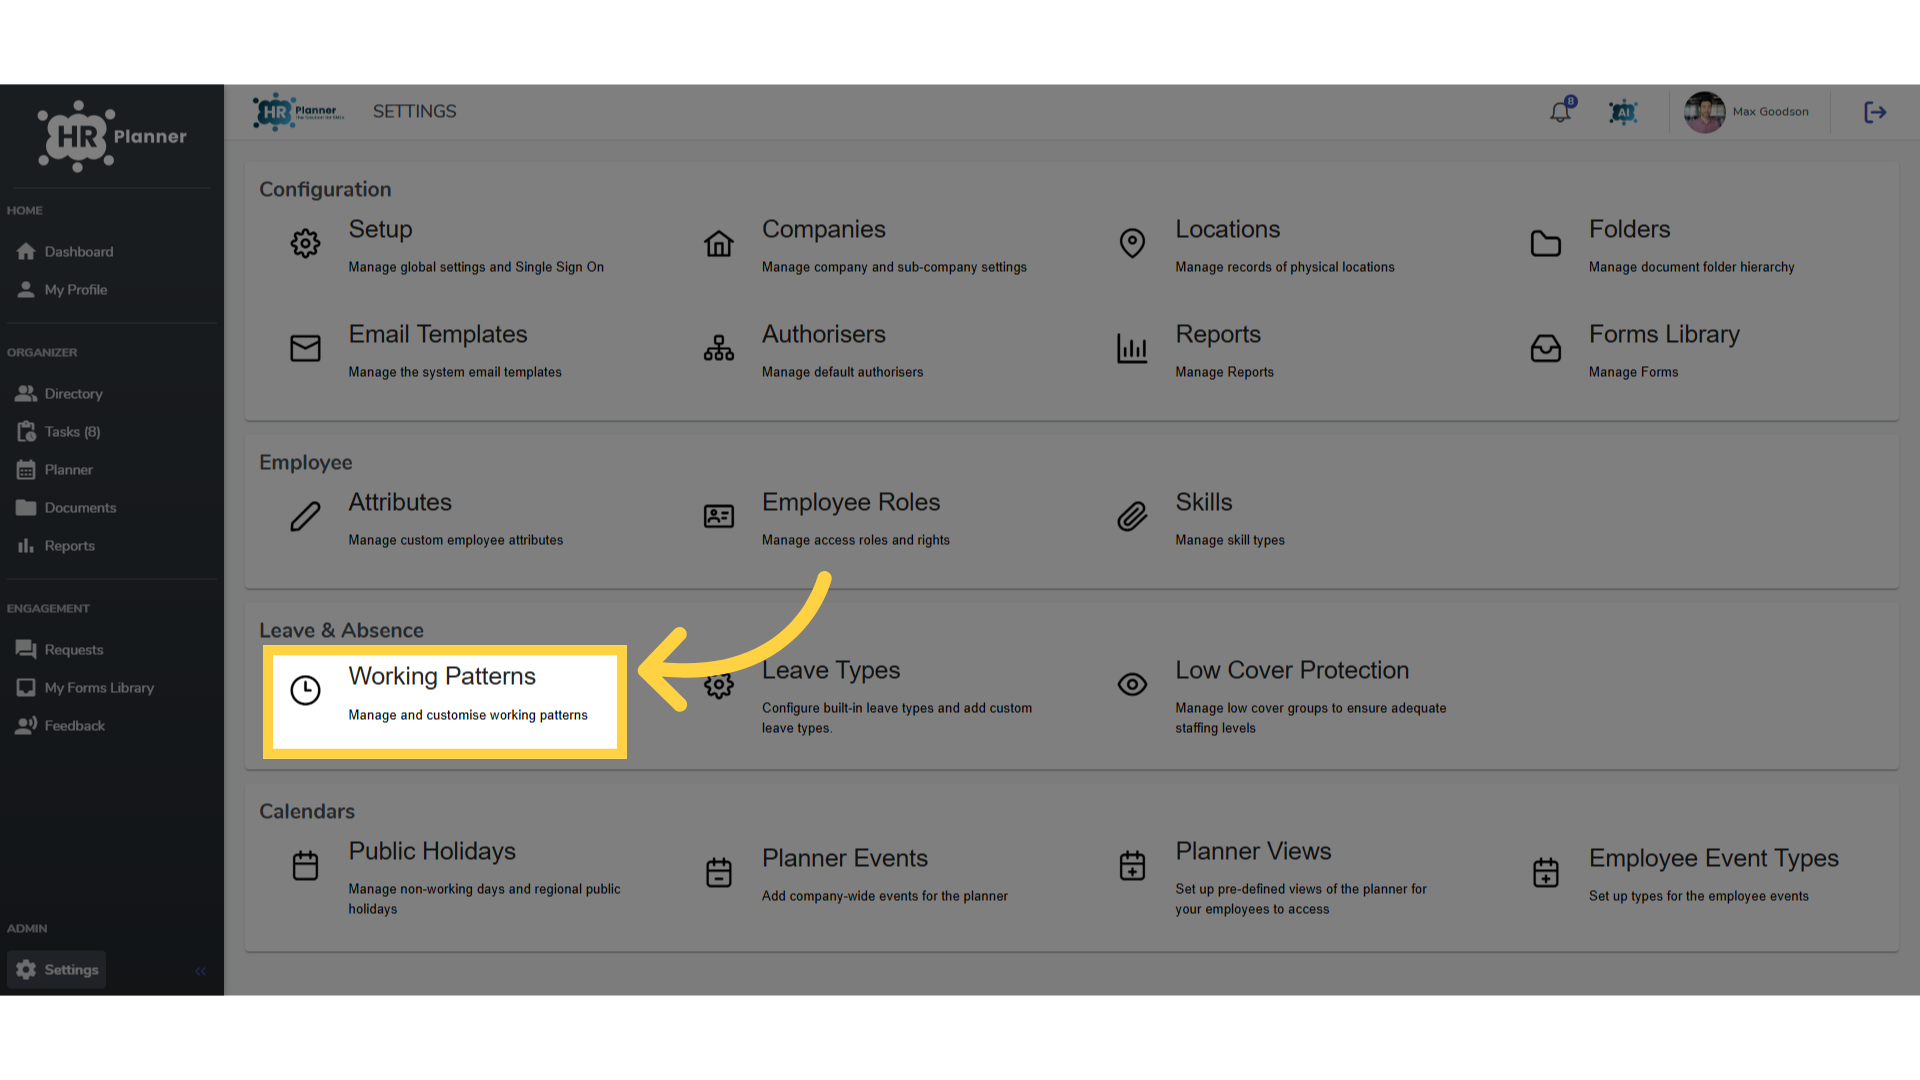Click the Low Cover Protection eye icon

click(x=1132, y=684)
